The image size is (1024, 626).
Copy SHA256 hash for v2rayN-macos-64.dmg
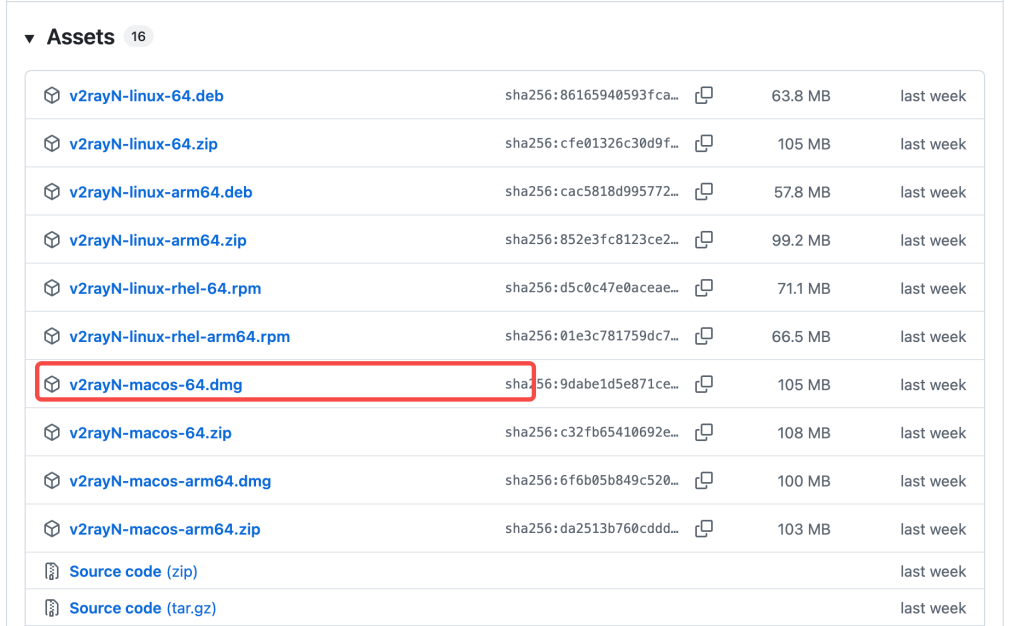coord(704,384)
